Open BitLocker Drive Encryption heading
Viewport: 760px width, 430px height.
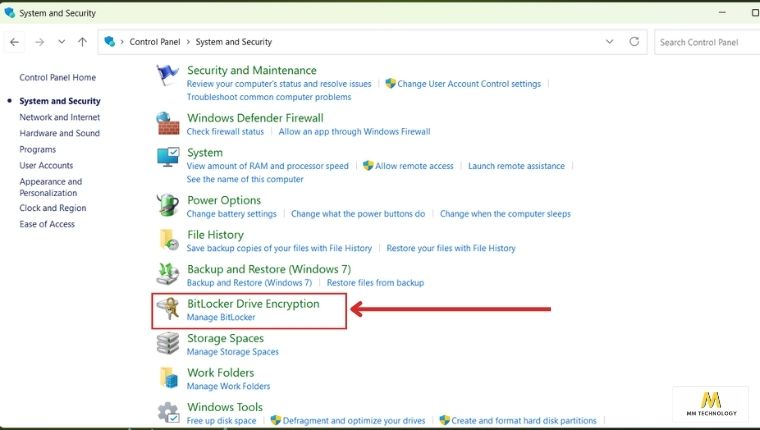coord(253,304)
